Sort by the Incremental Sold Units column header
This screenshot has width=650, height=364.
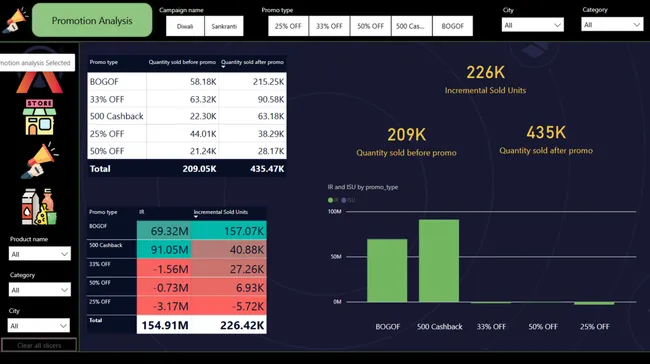coord(221,212)
